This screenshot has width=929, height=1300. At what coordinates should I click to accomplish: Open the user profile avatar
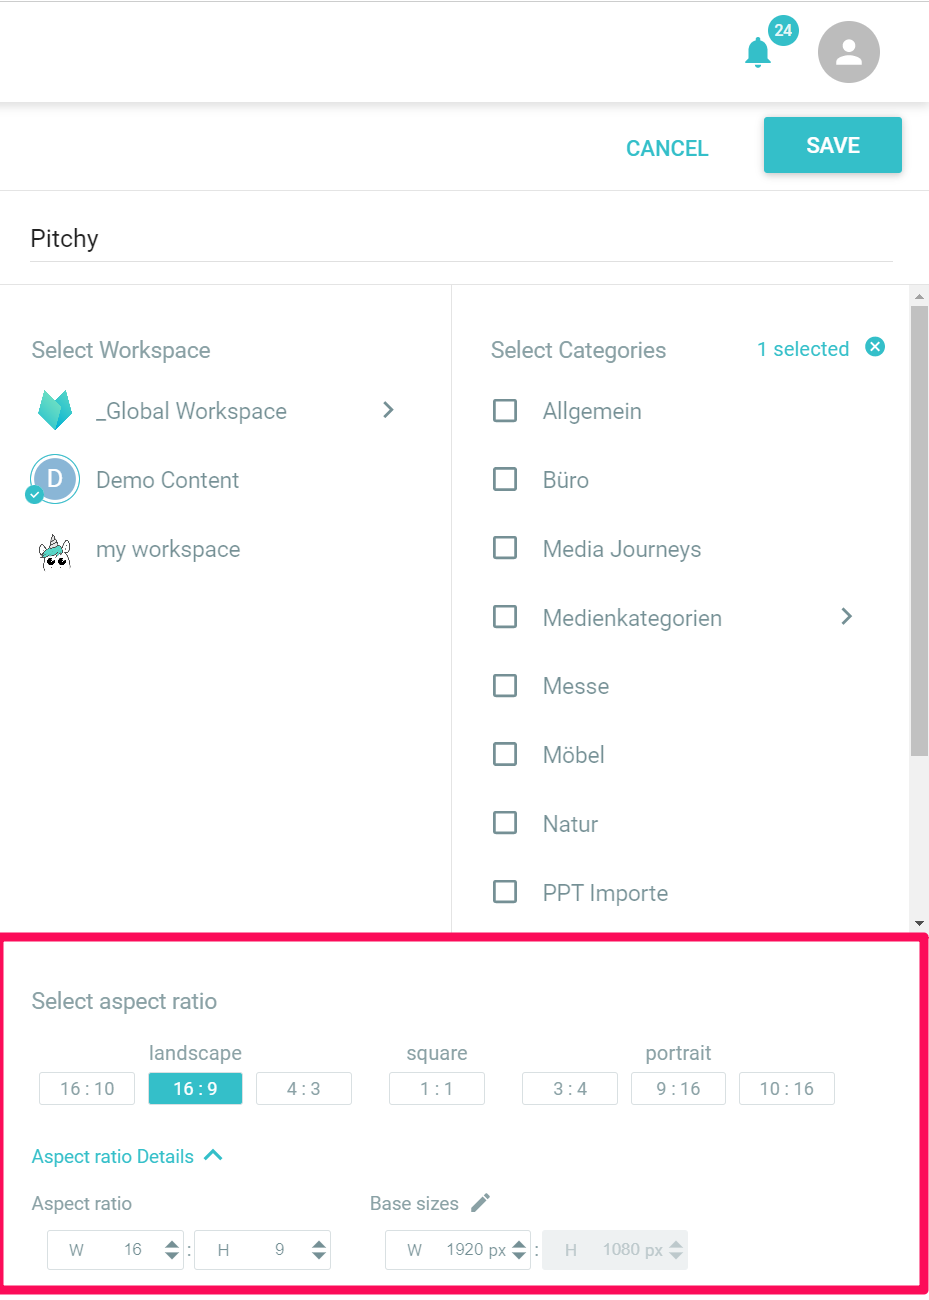pyautogui.click(x=848, y=52)
